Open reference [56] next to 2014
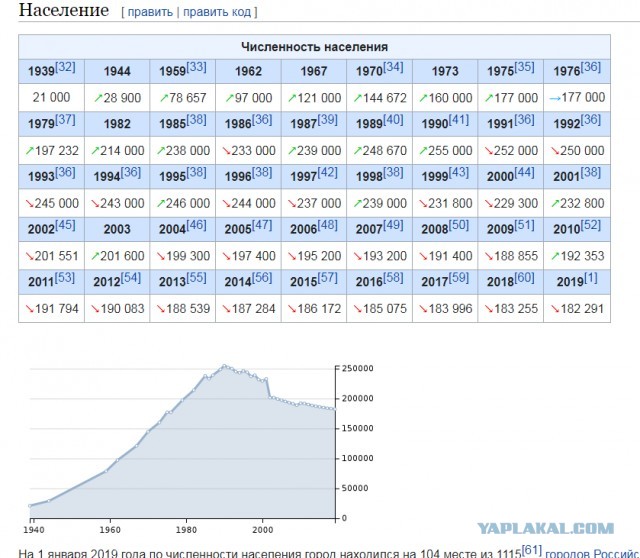Viewport: 640px width, 558px height. pyautogui.click(x=262, y=278)
